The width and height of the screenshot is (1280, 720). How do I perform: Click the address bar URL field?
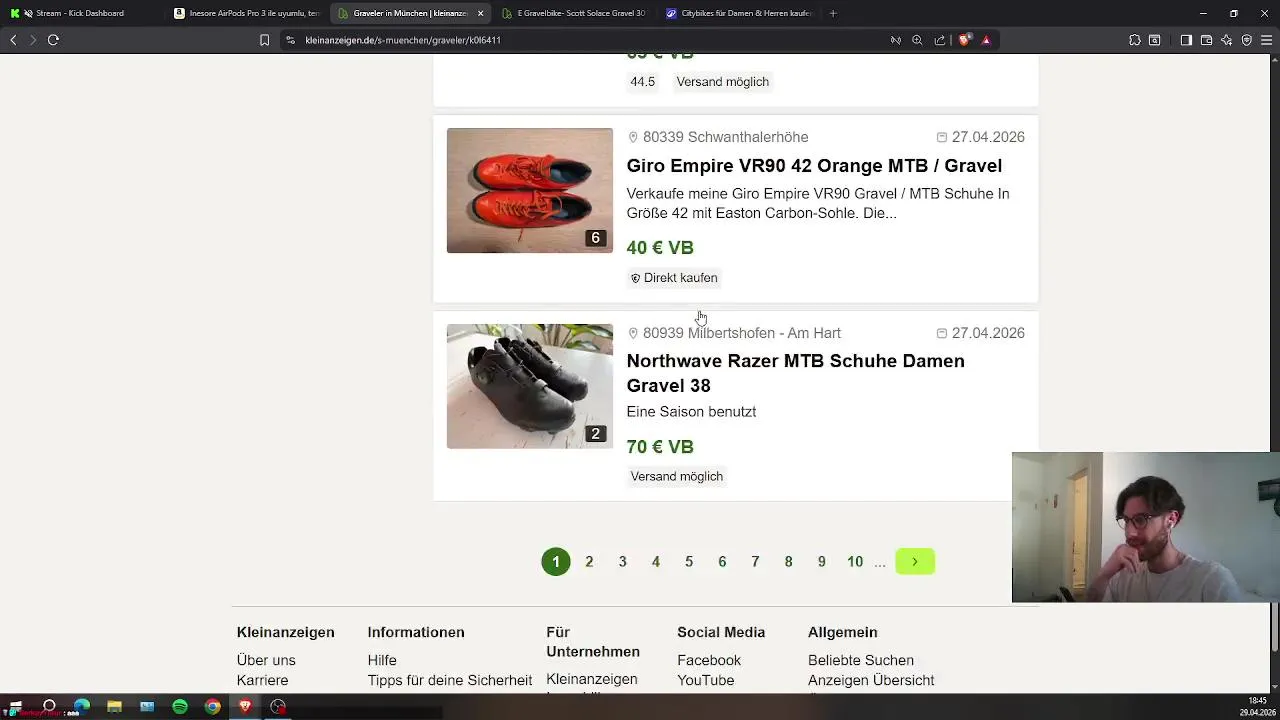click(x=580, y=40)
